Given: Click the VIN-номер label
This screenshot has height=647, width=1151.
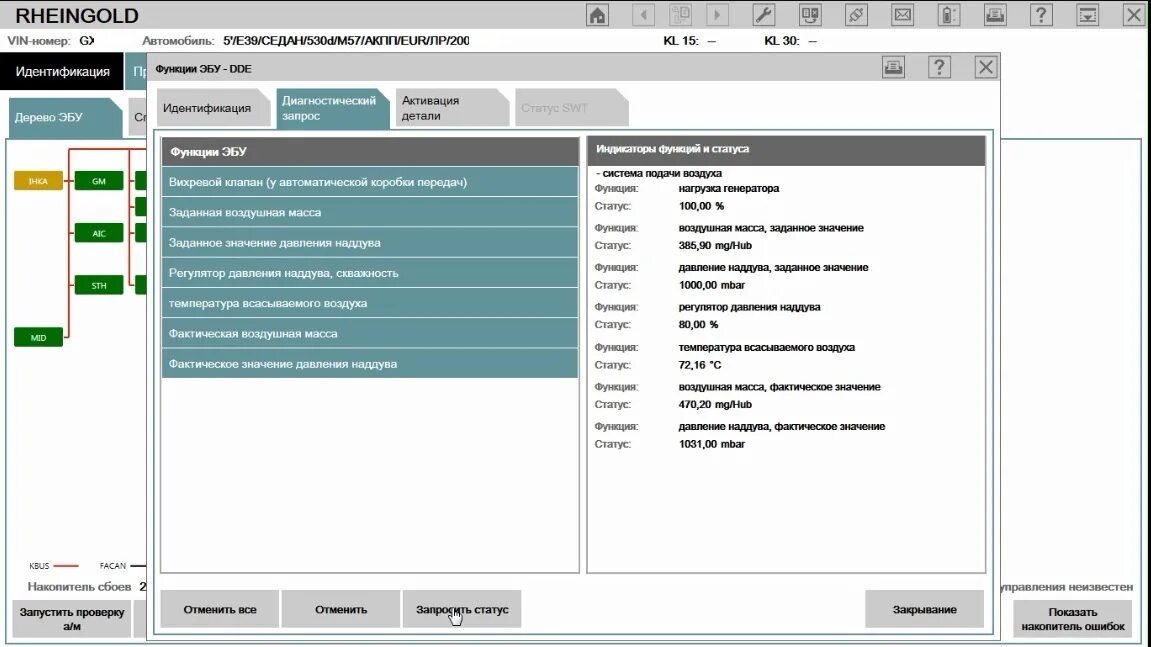Looking at the screenshot, I should pos(39,40).
